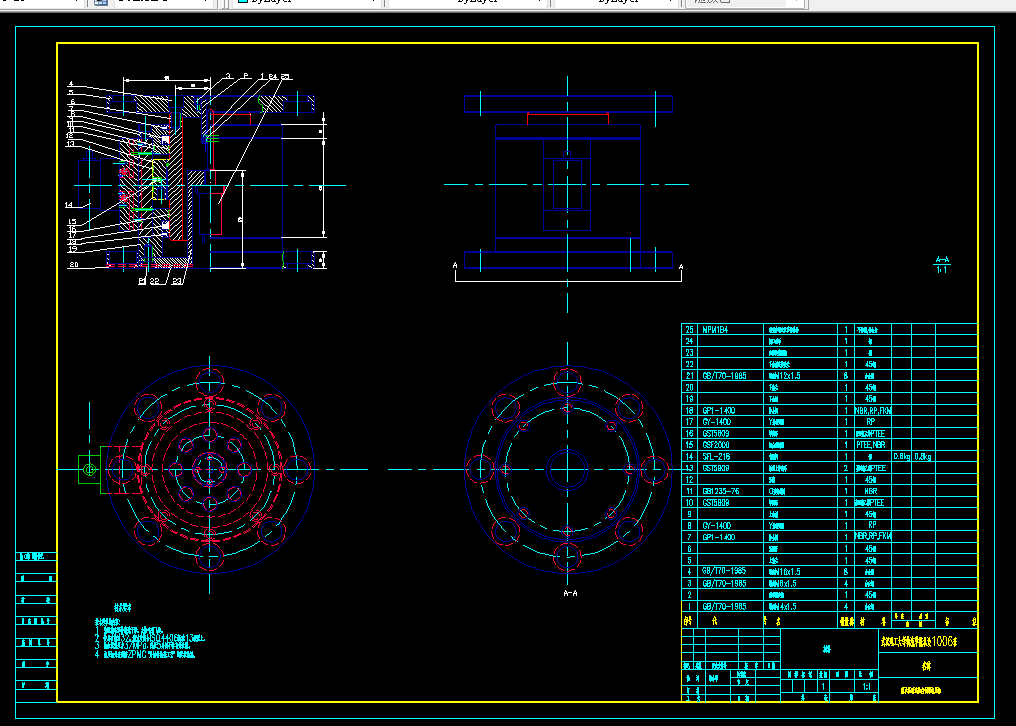Select callout number 14 in the section view
The width and height of the screenshot is (1016, 726).
(x=69, y=205)
